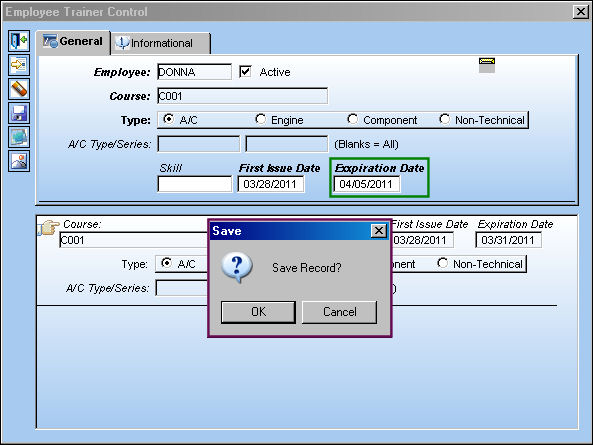593x445 pixels.
Task: Click lower Expiration Date 03/31/2011 field
Action: [x=508, y=240]
